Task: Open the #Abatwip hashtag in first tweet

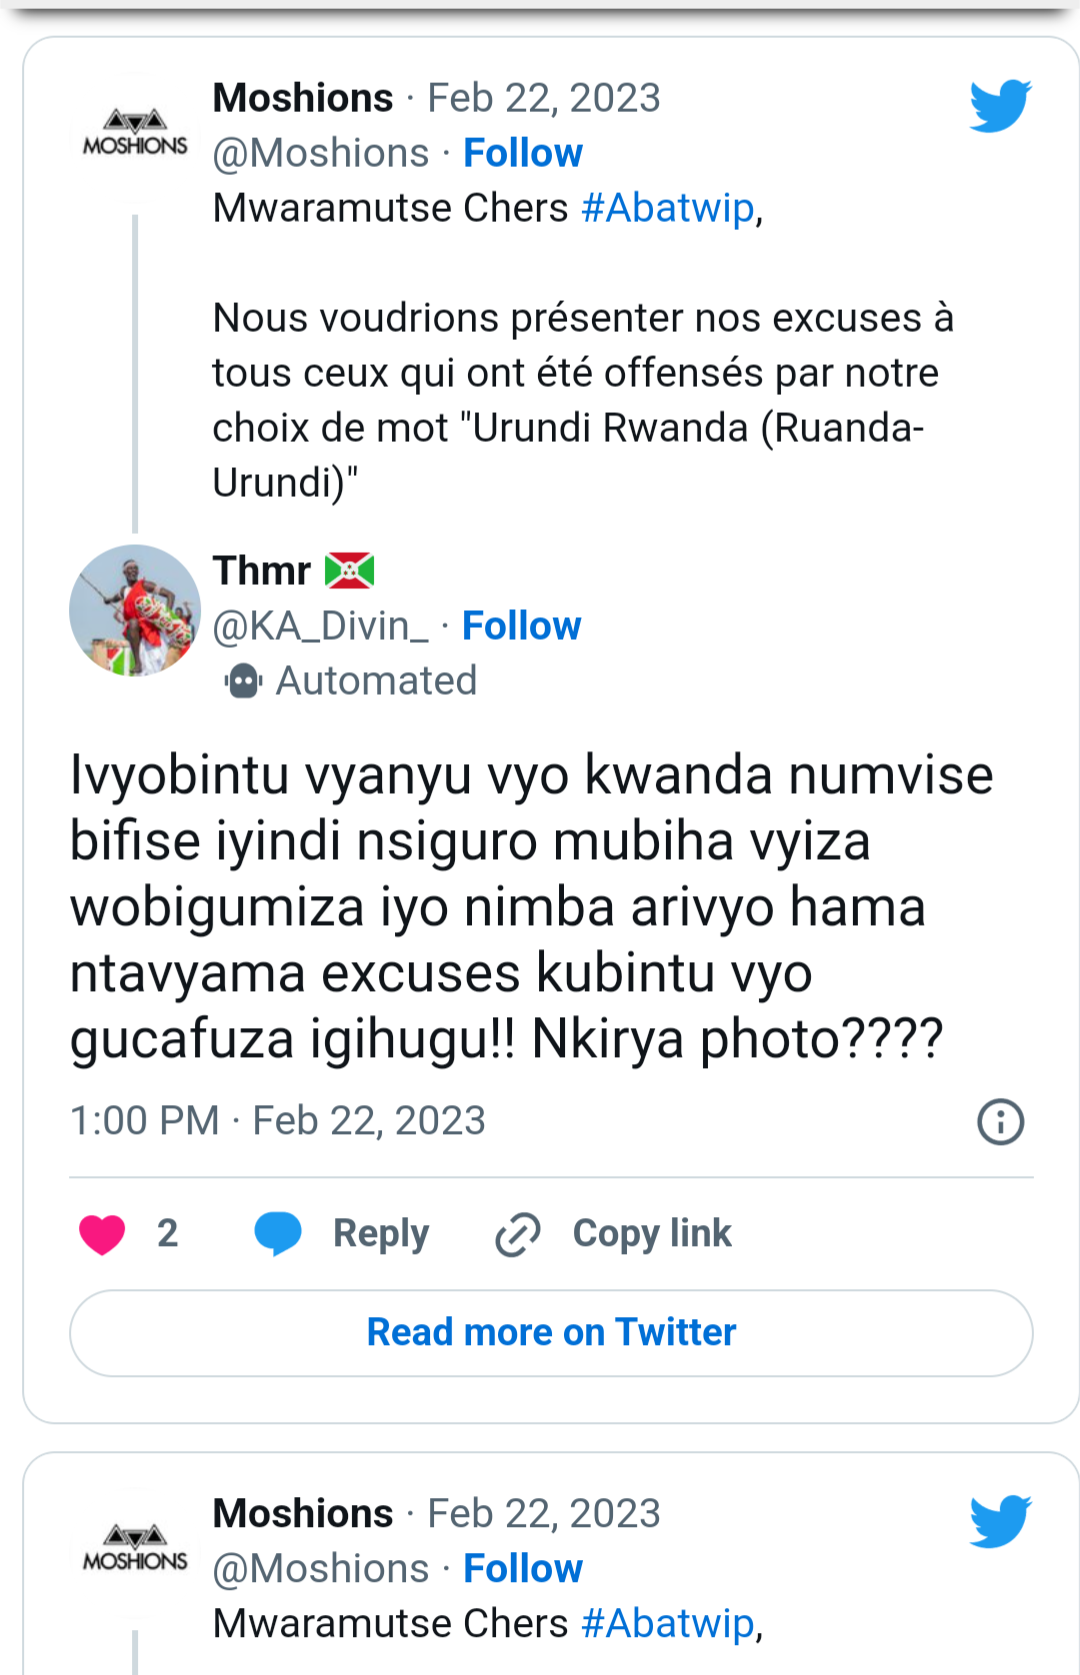Action: [667, 208]
